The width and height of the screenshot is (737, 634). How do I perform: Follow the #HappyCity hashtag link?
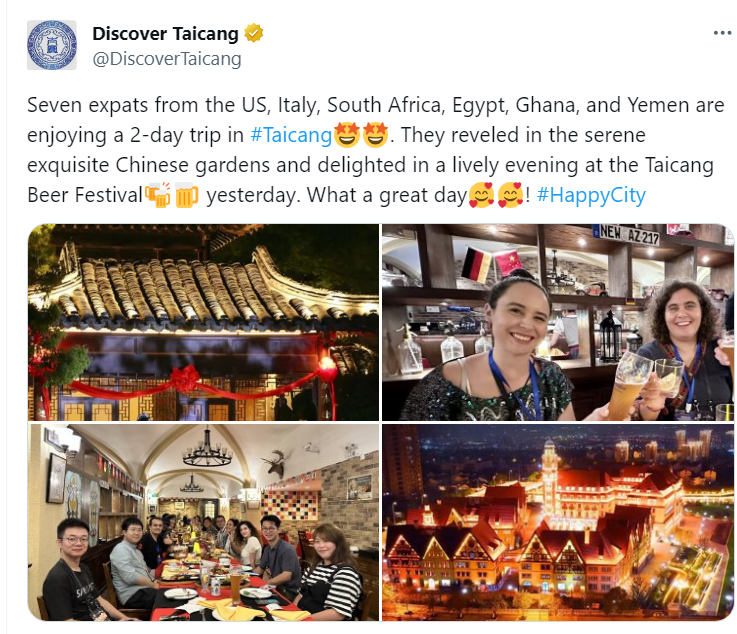[591, 195]
